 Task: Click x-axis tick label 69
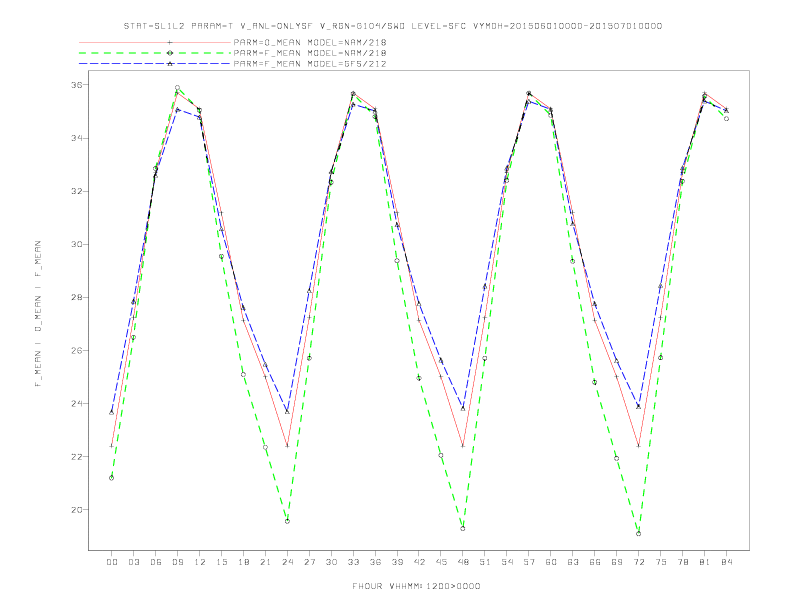point(617,562)
